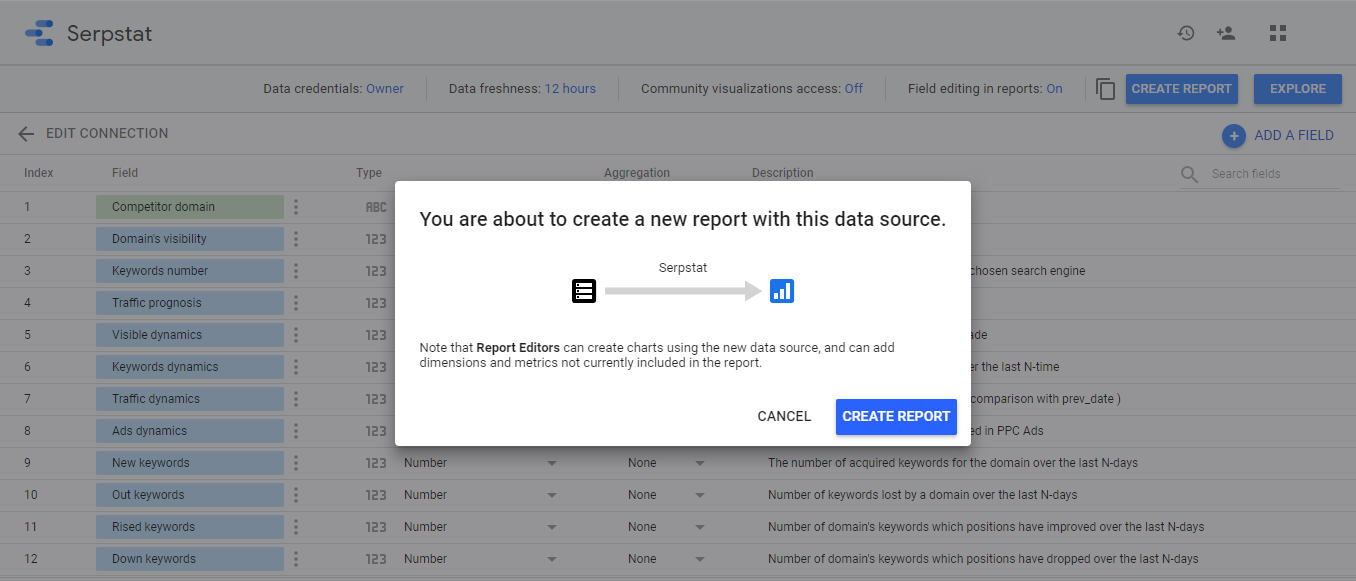
Task: Open three-dot menu for Competitor domain
Action: tap(296, 207)
